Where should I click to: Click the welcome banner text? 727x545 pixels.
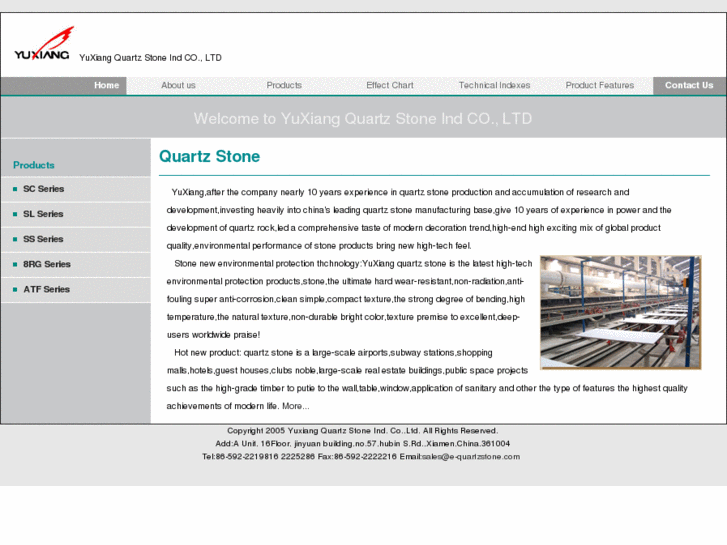[363, 119]
